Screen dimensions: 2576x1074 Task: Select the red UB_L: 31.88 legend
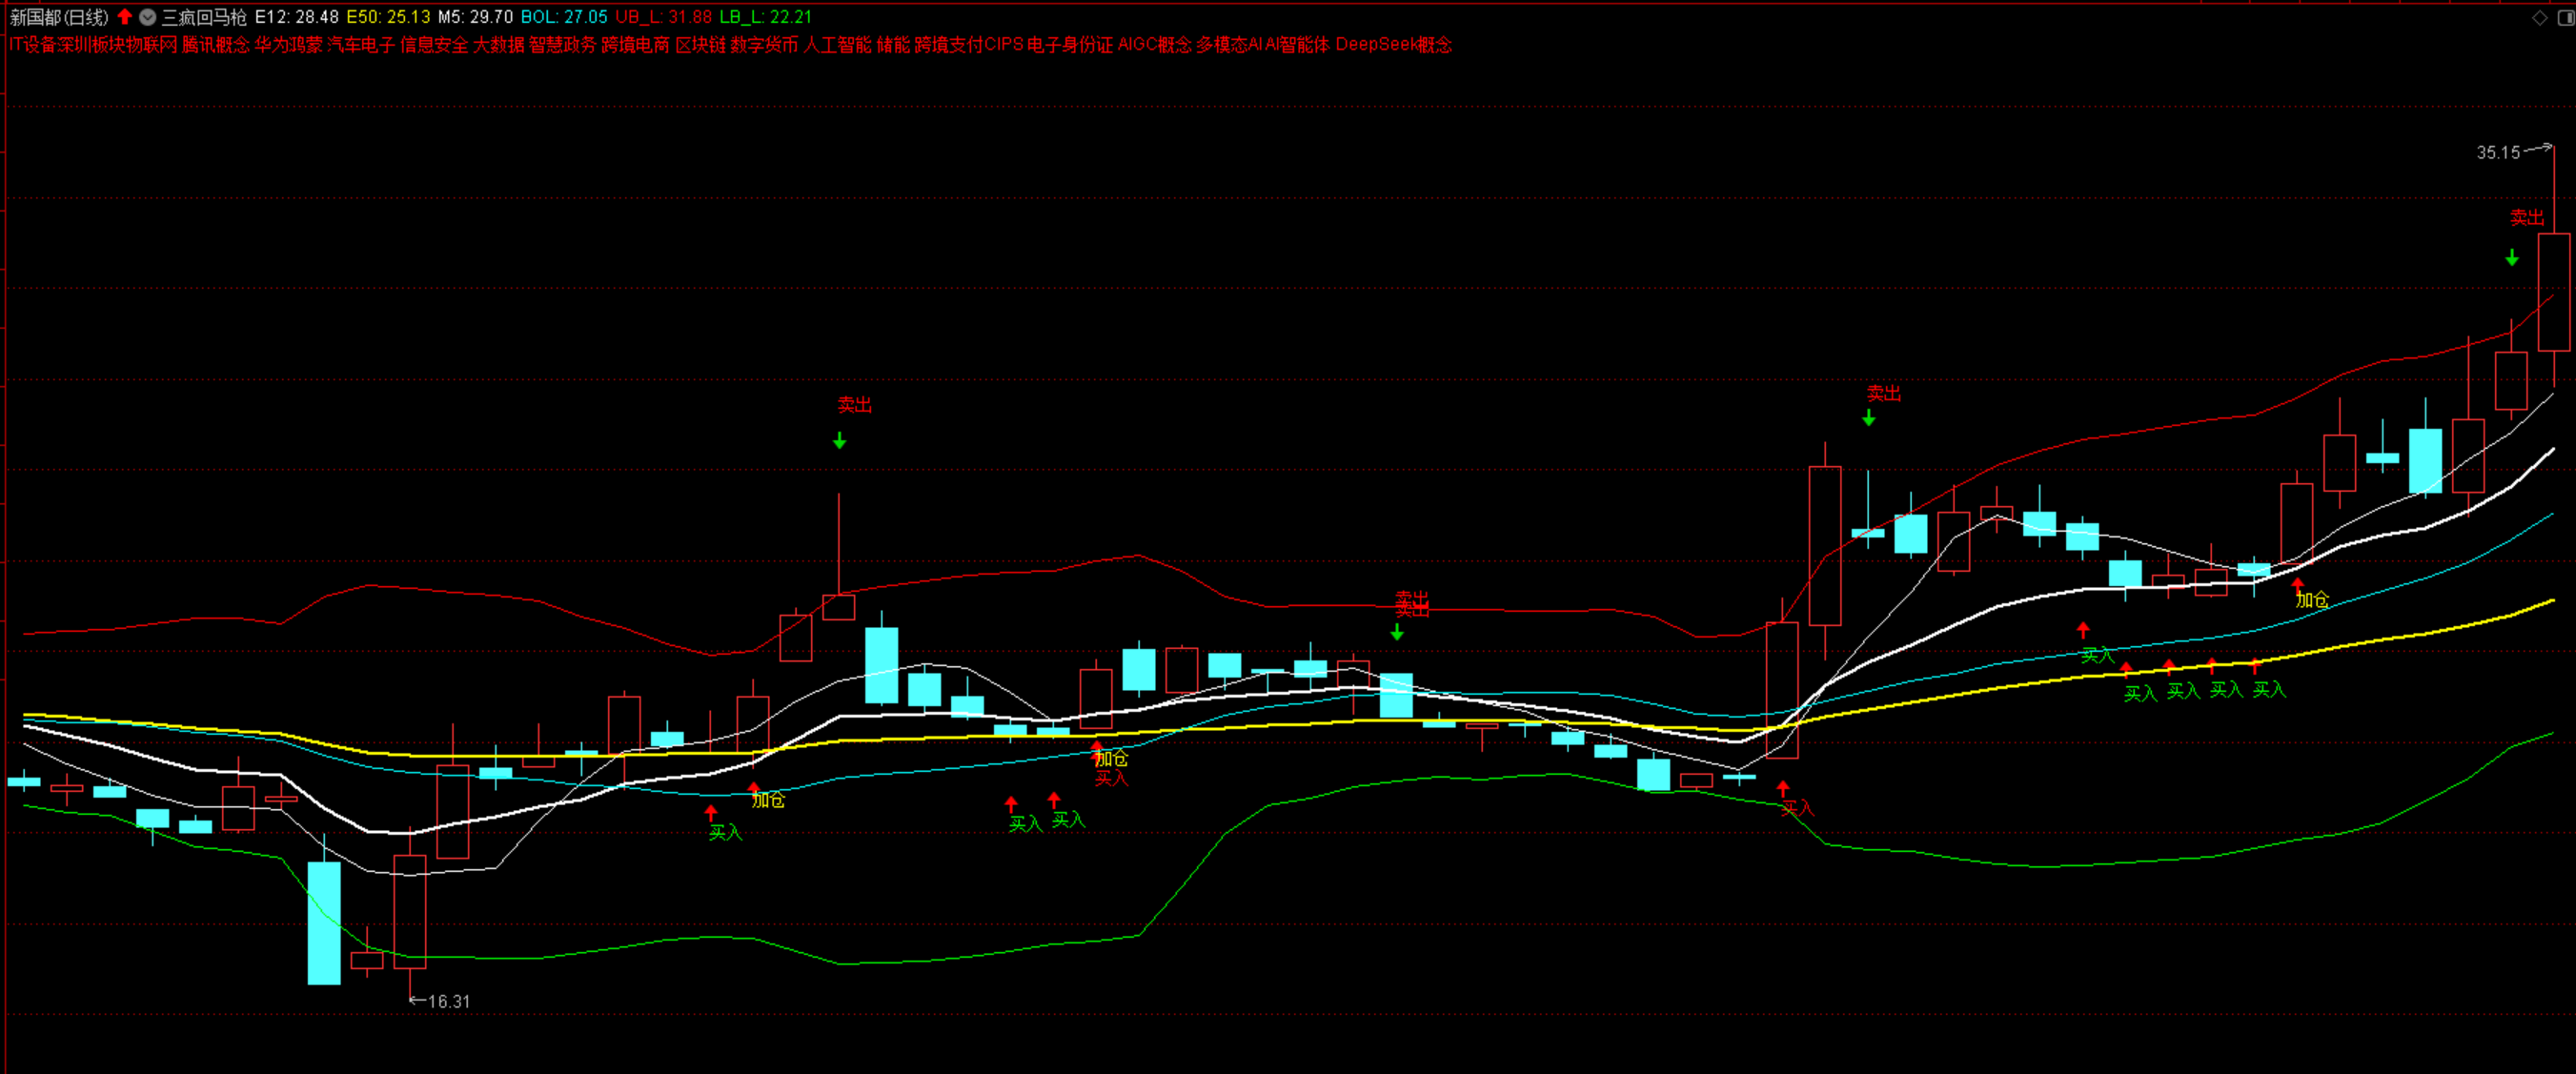[663, 17]
